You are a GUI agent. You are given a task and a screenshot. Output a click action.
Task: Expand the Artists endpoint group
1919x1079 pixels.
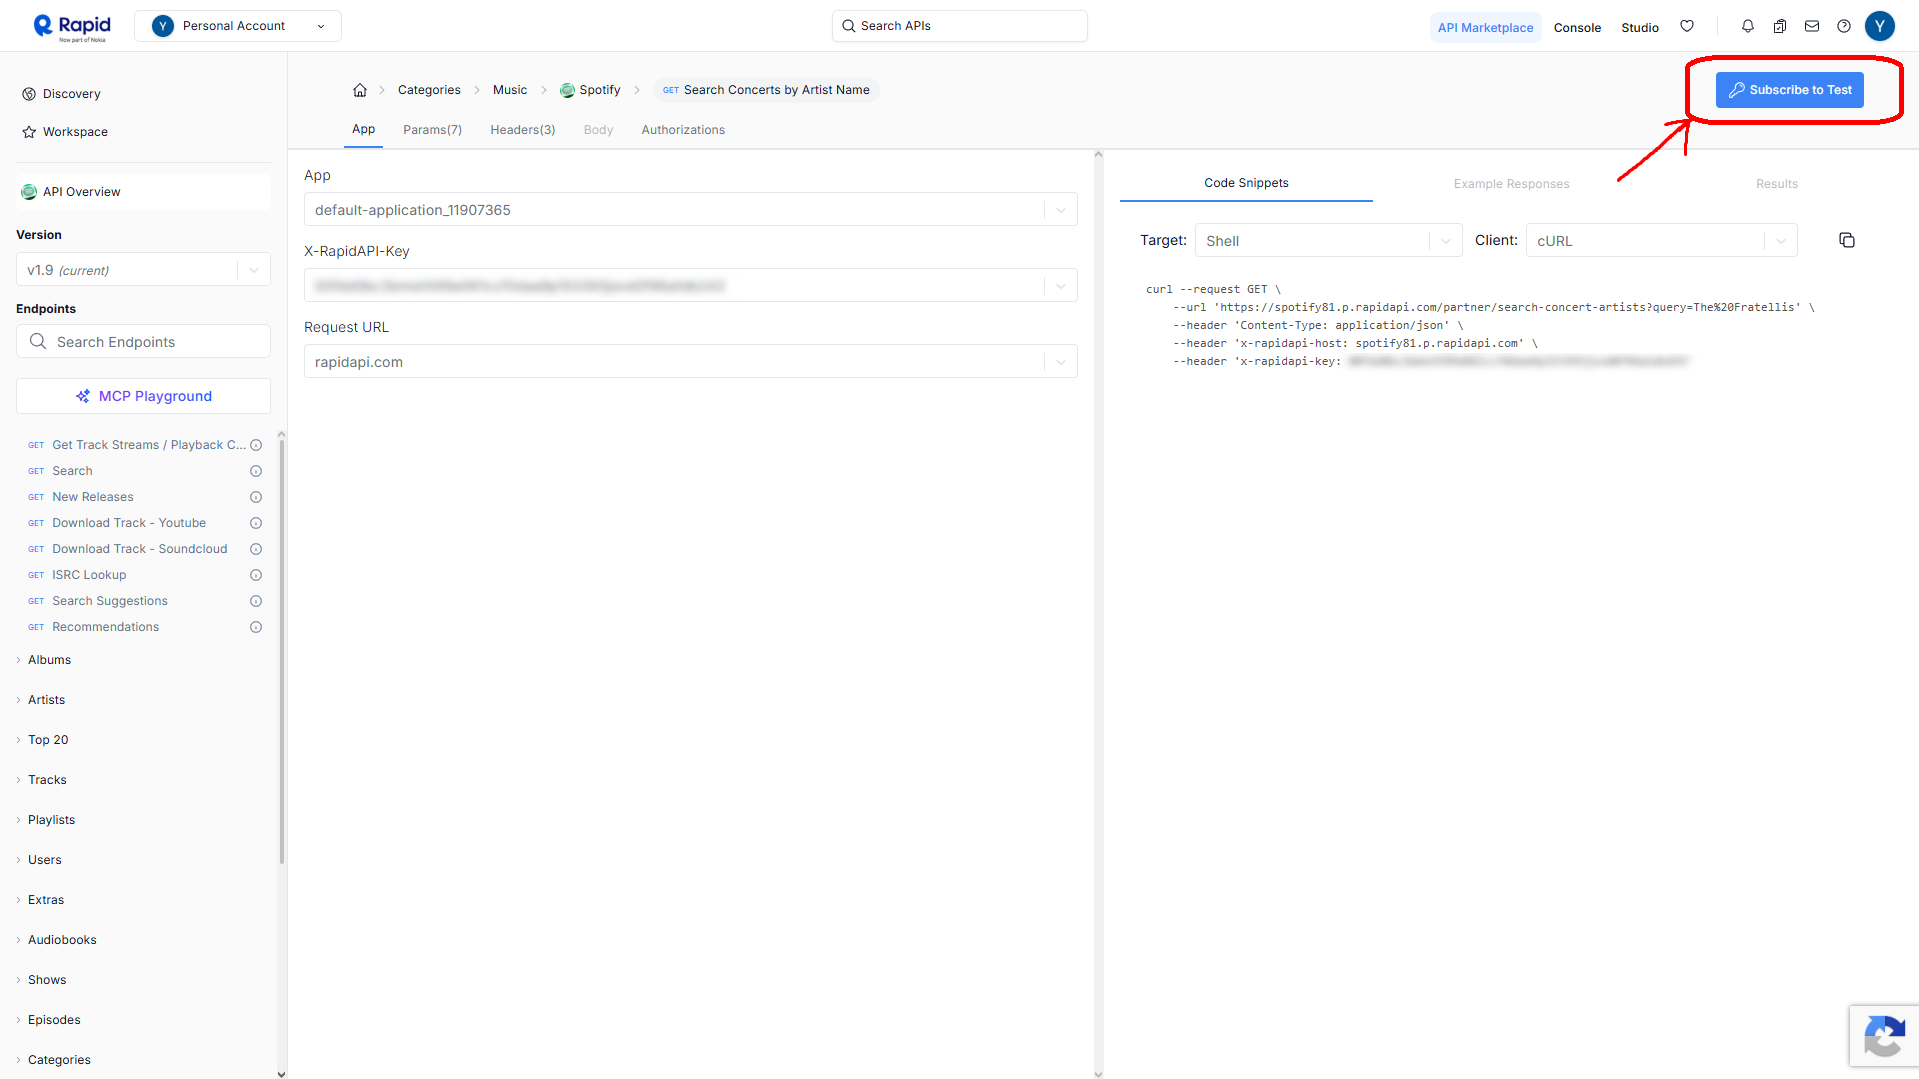[46, 700]
